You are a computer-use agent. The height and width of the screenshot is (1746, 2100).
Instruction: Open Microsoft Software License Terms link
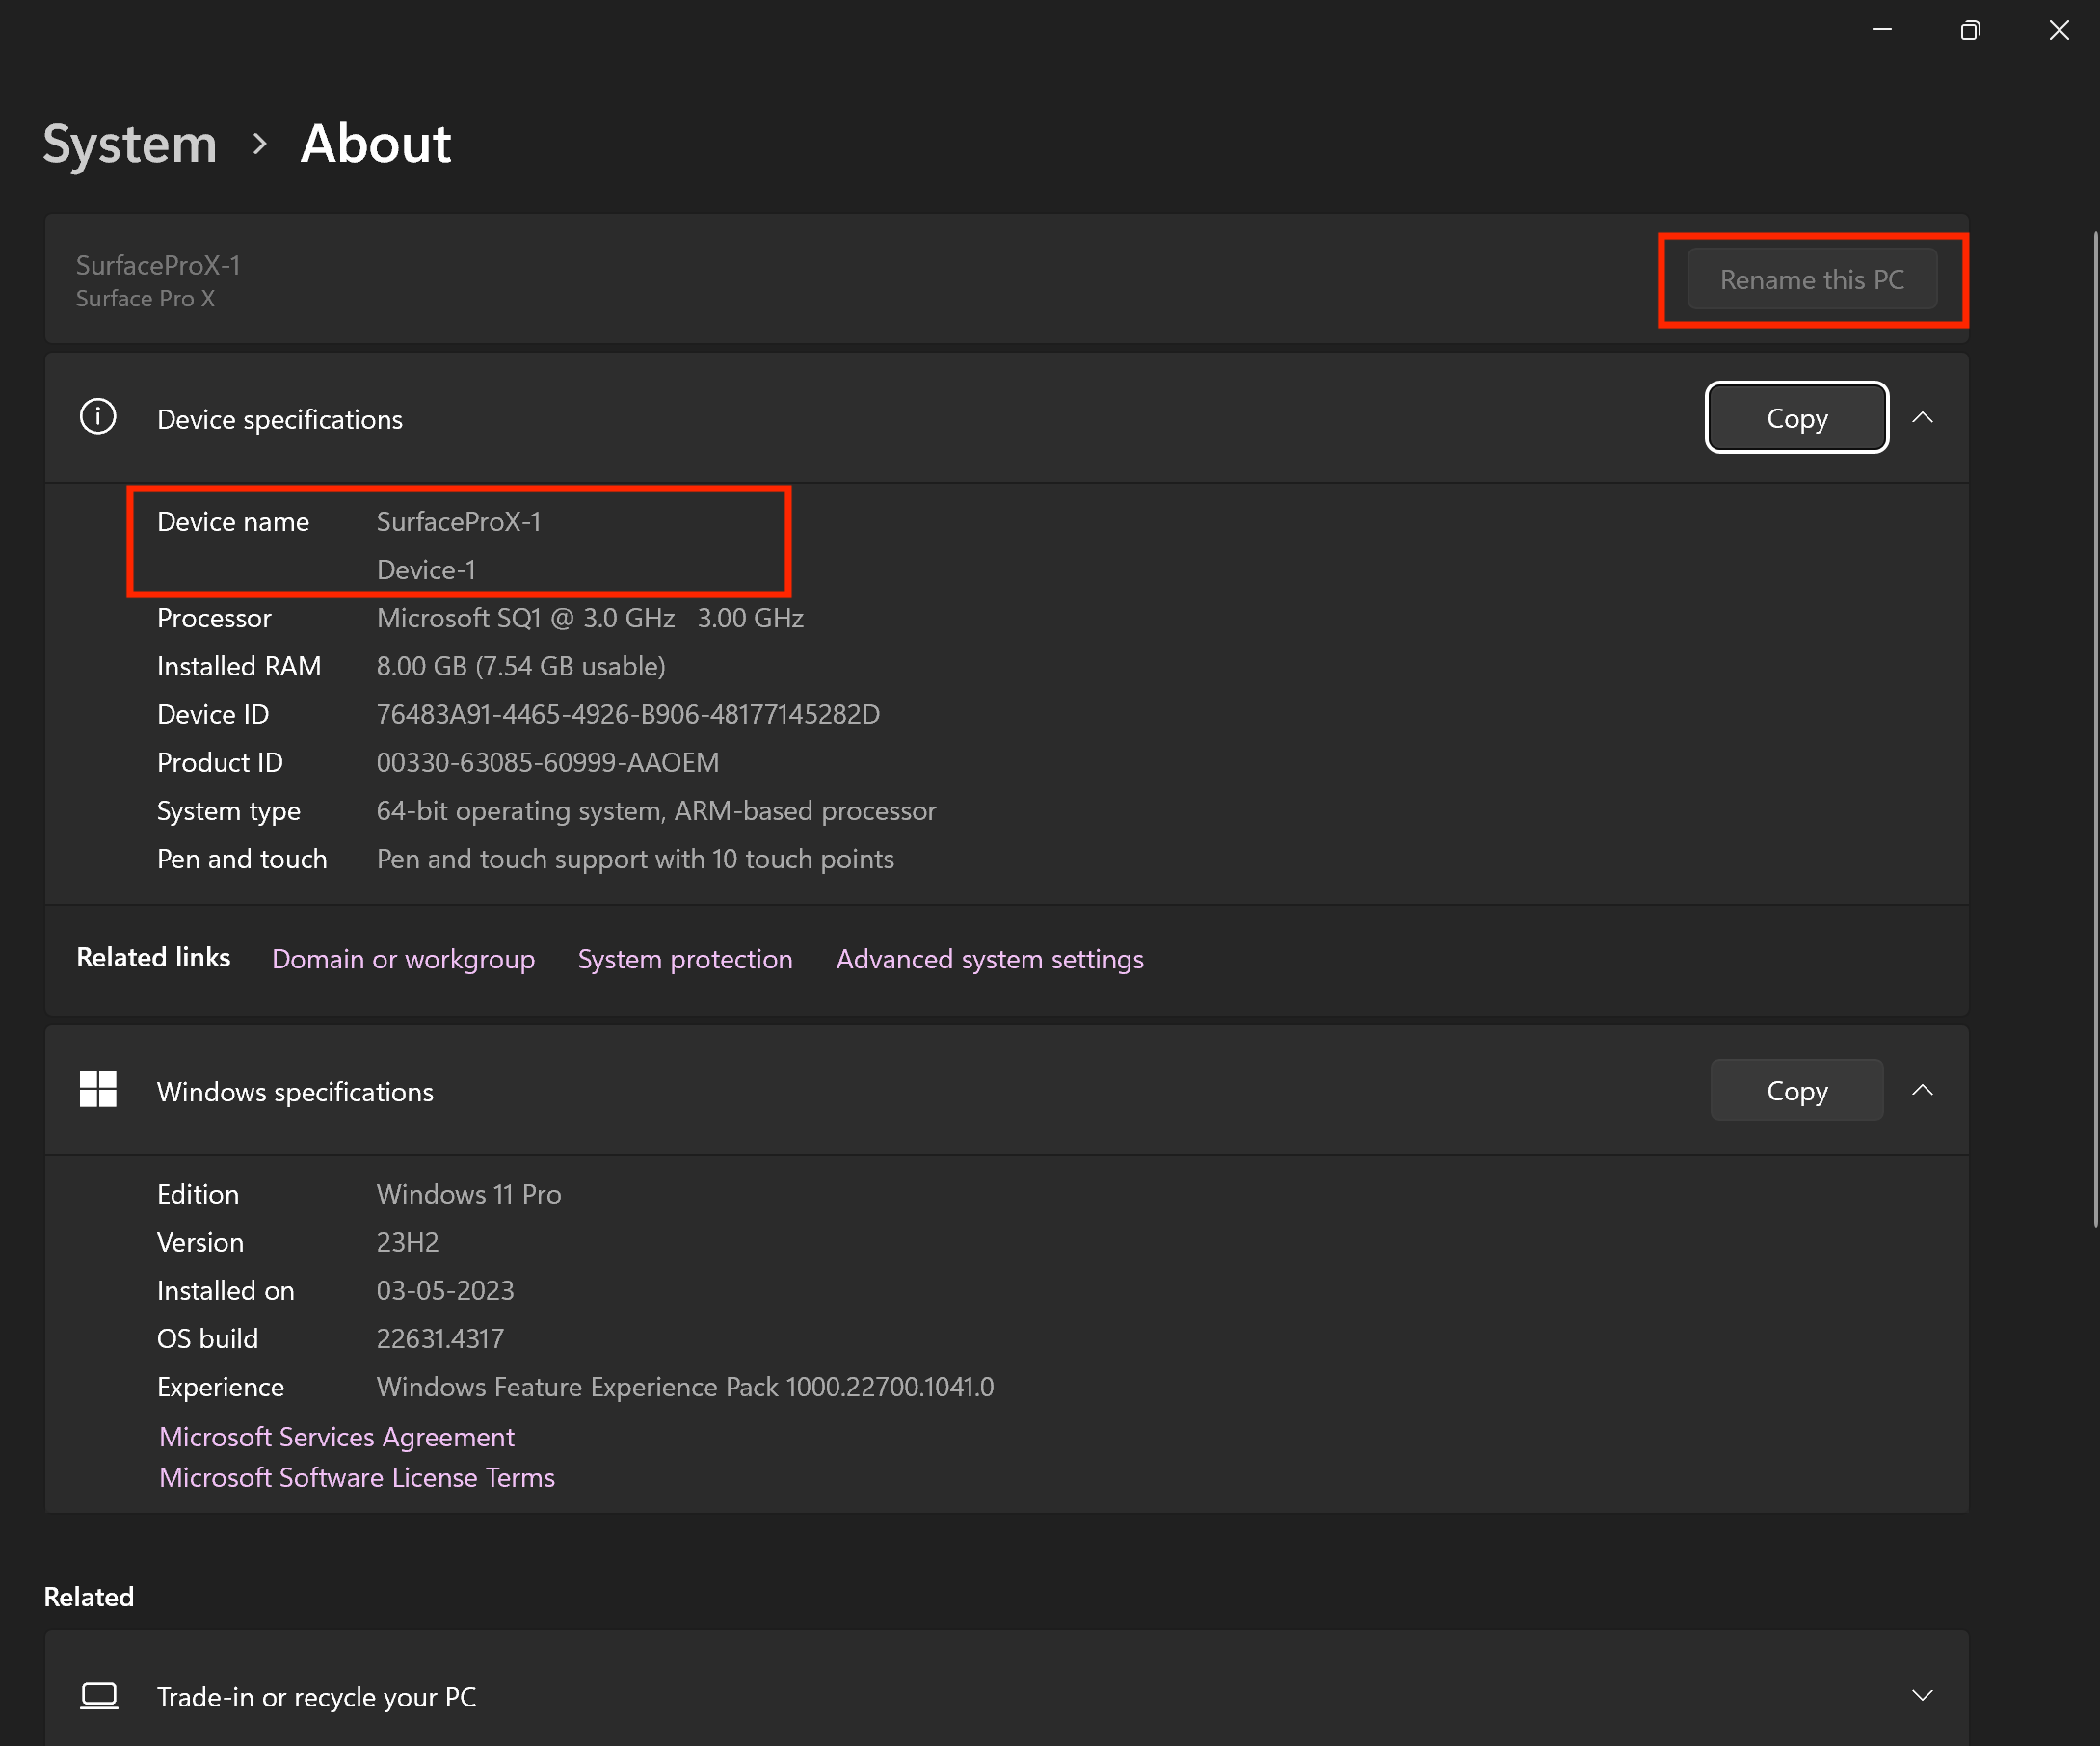[357, 1478]
